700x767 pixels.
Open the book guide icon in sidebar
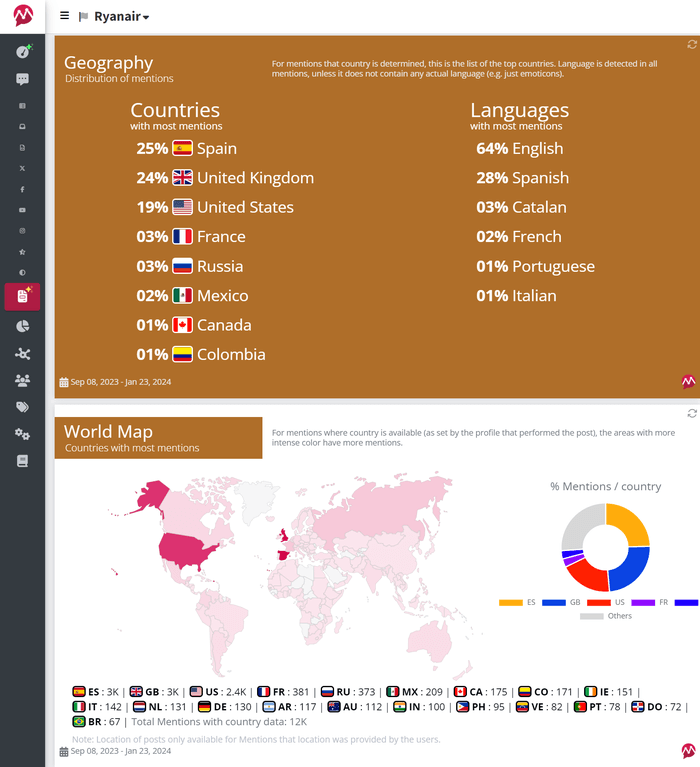23,461
